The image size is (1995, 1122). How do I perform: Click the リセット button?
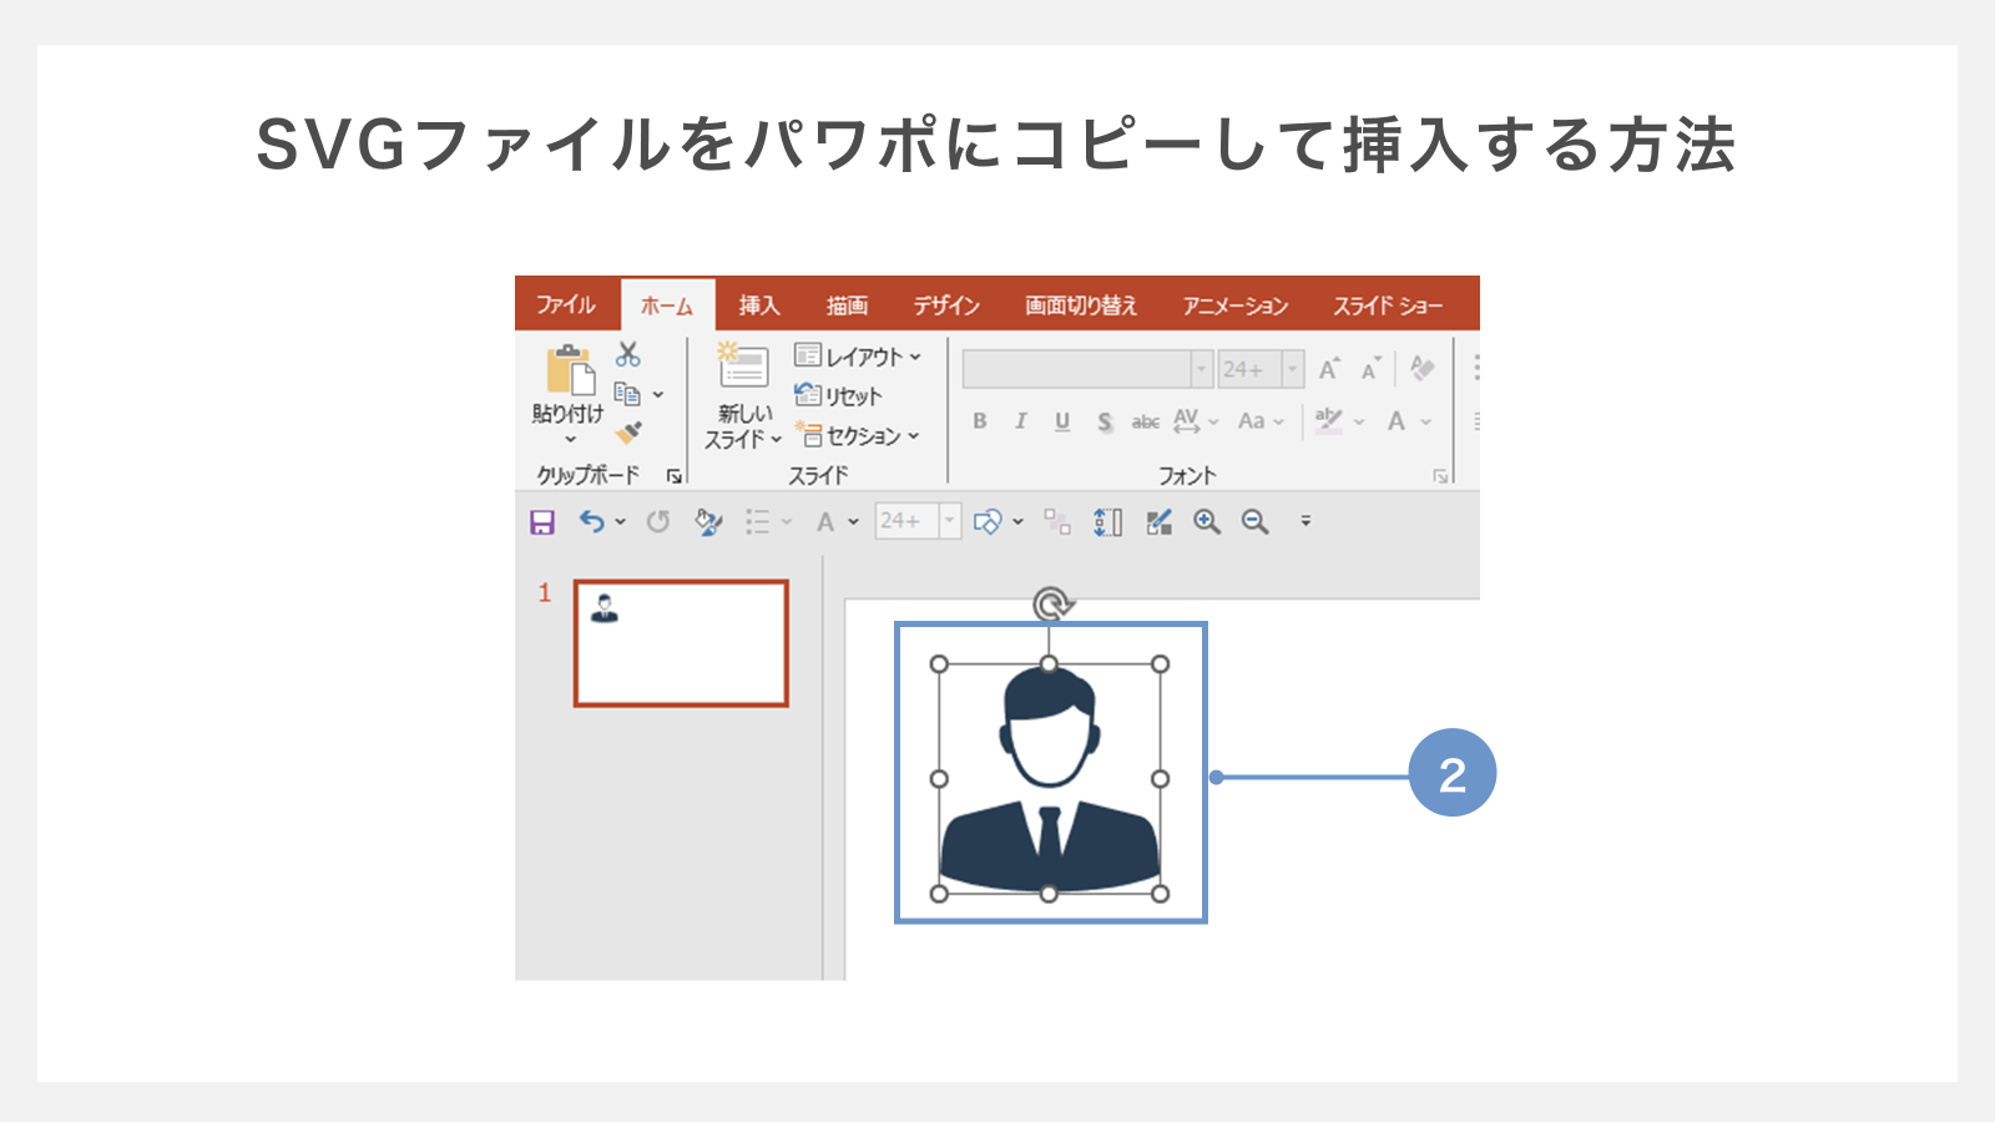pyautogui.click(x=838, y=396)
